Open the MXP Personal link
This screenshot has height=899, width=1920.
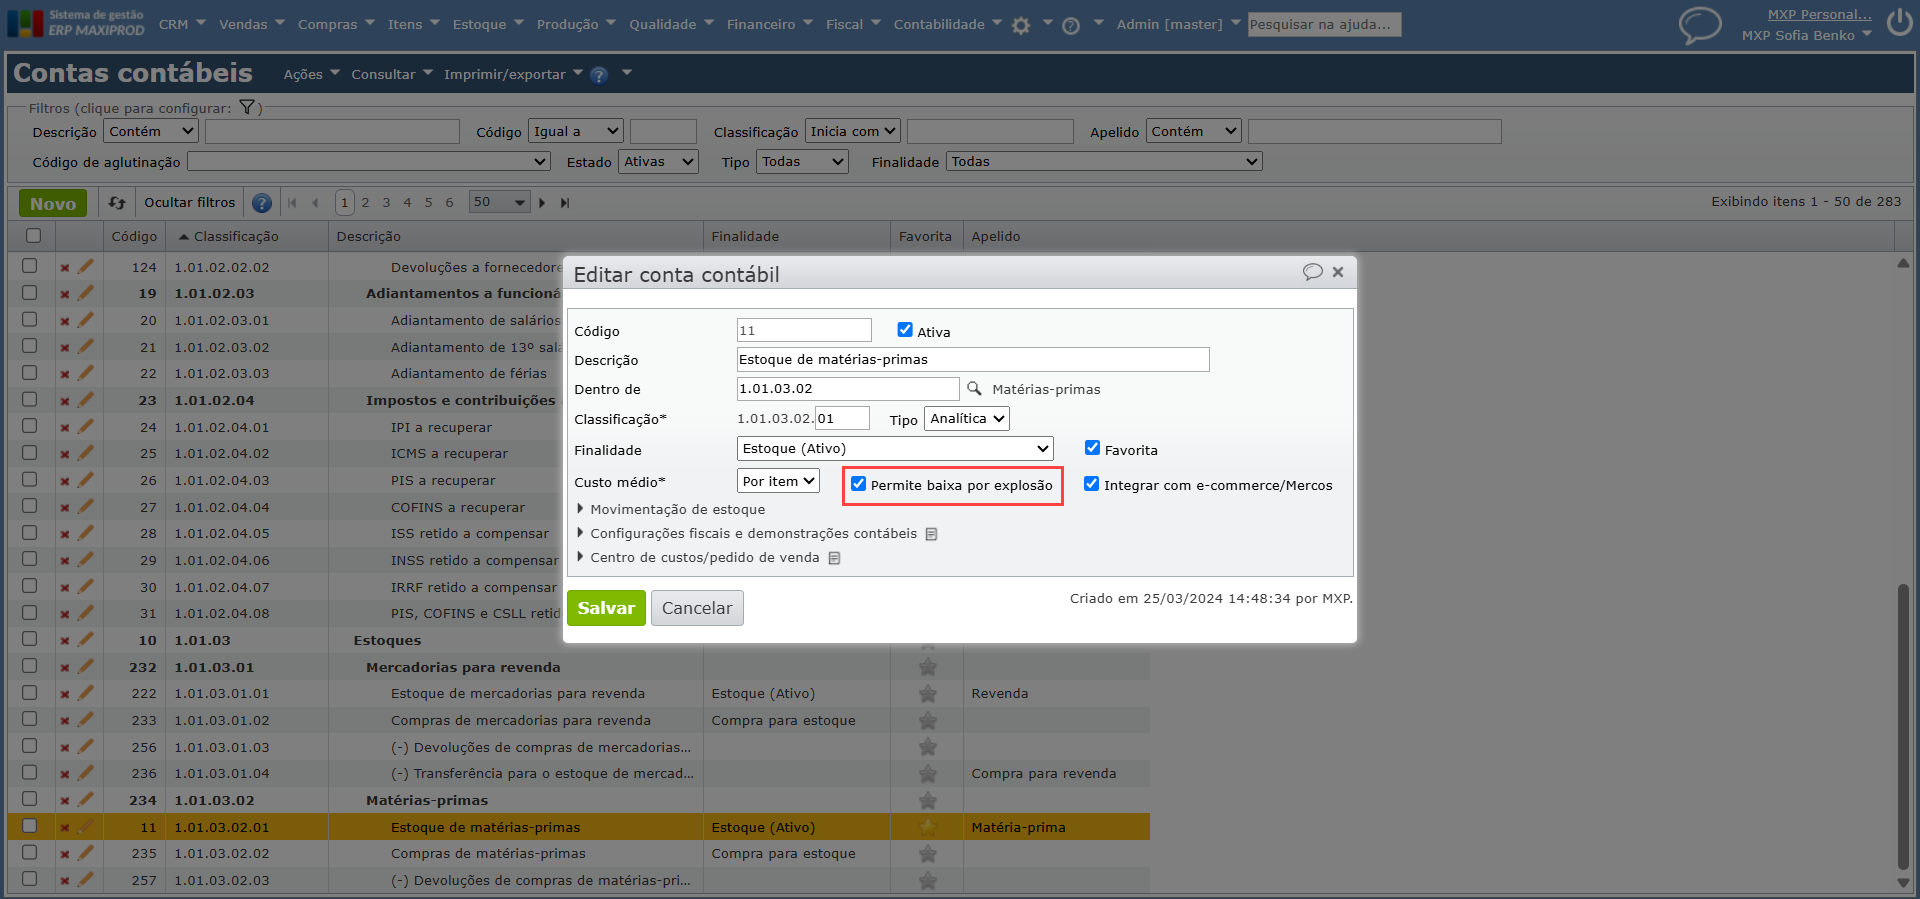pyautogui.click(x=1819, y=14)
